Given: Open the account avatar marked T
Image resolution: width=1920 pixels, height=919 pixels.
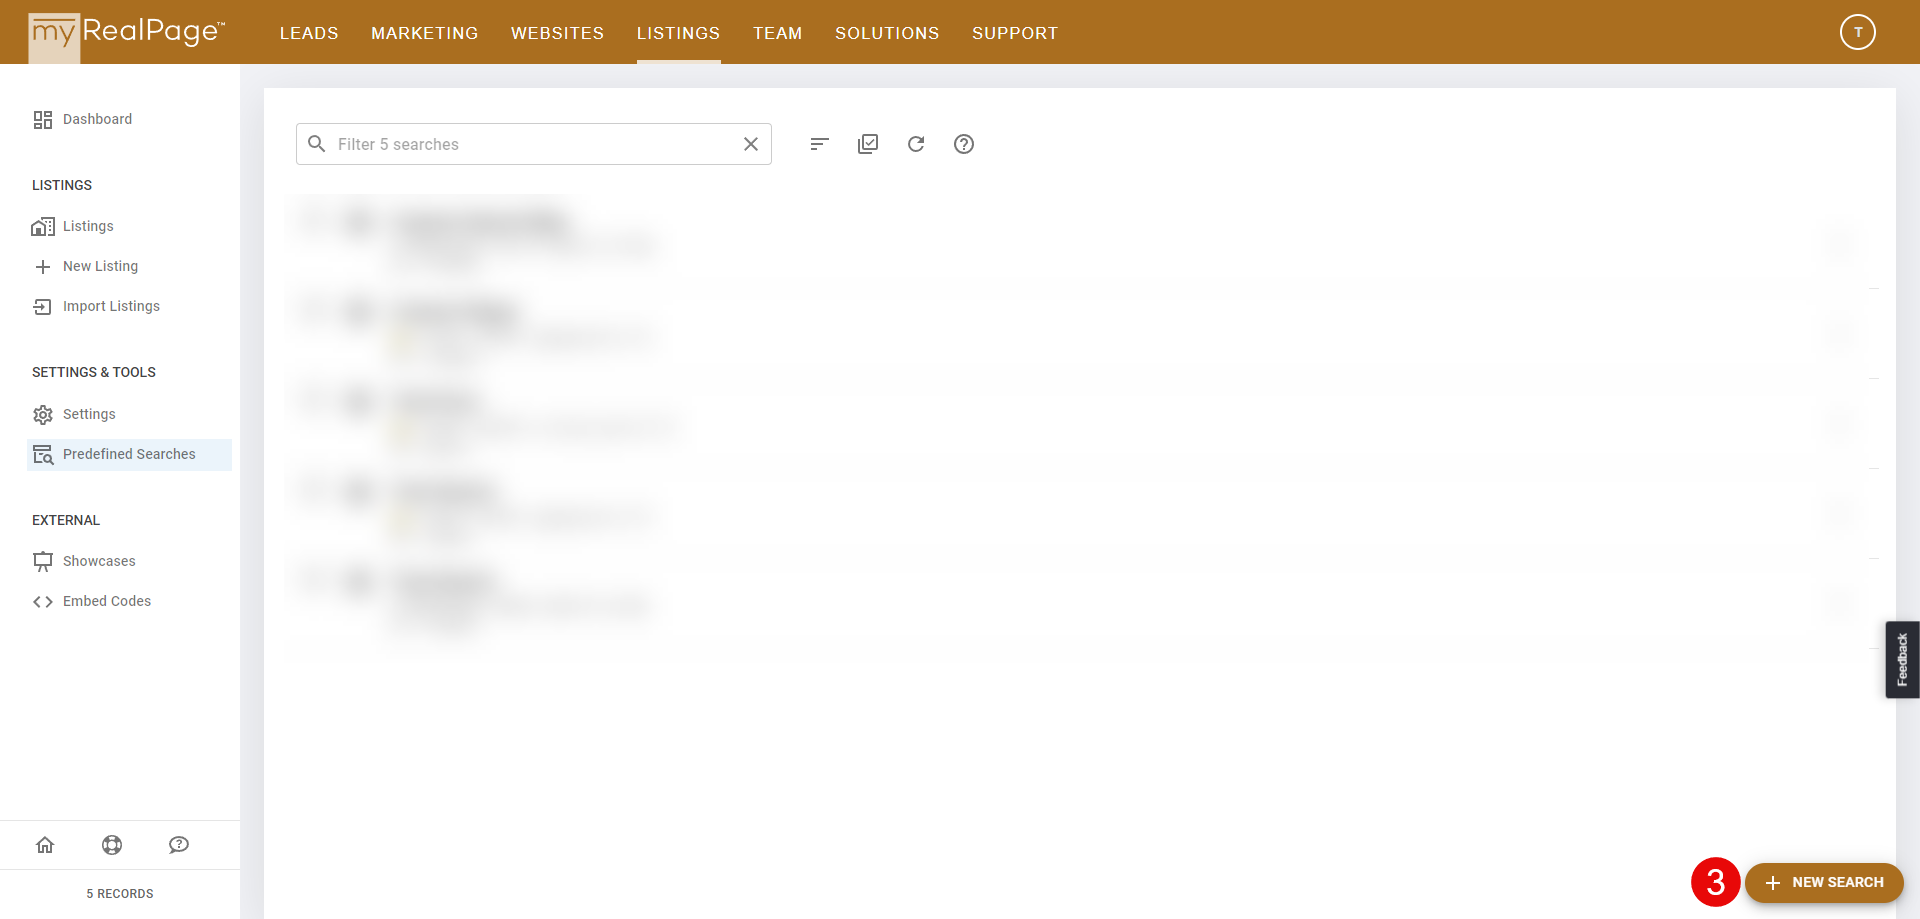Looking at the screenshot, I should point(1857,31).
